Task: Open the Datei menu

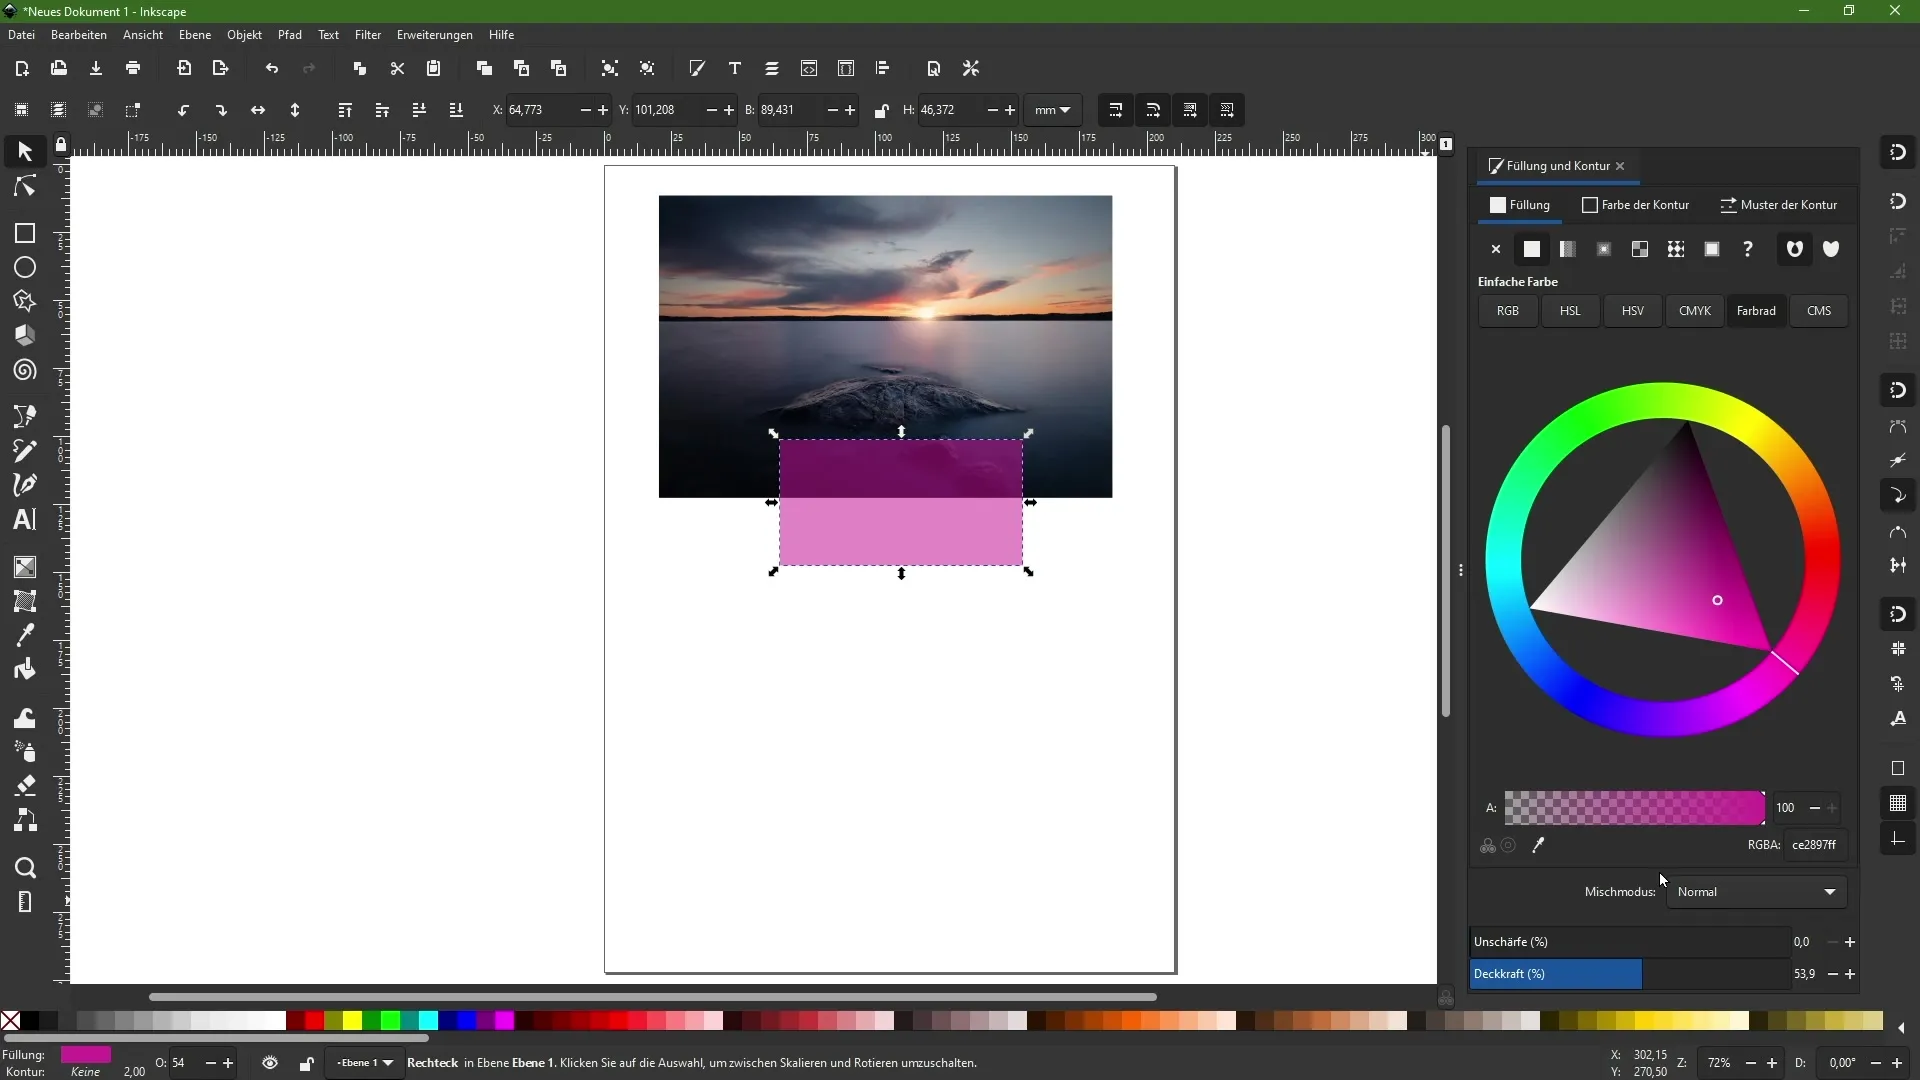Action: (21, 35)
